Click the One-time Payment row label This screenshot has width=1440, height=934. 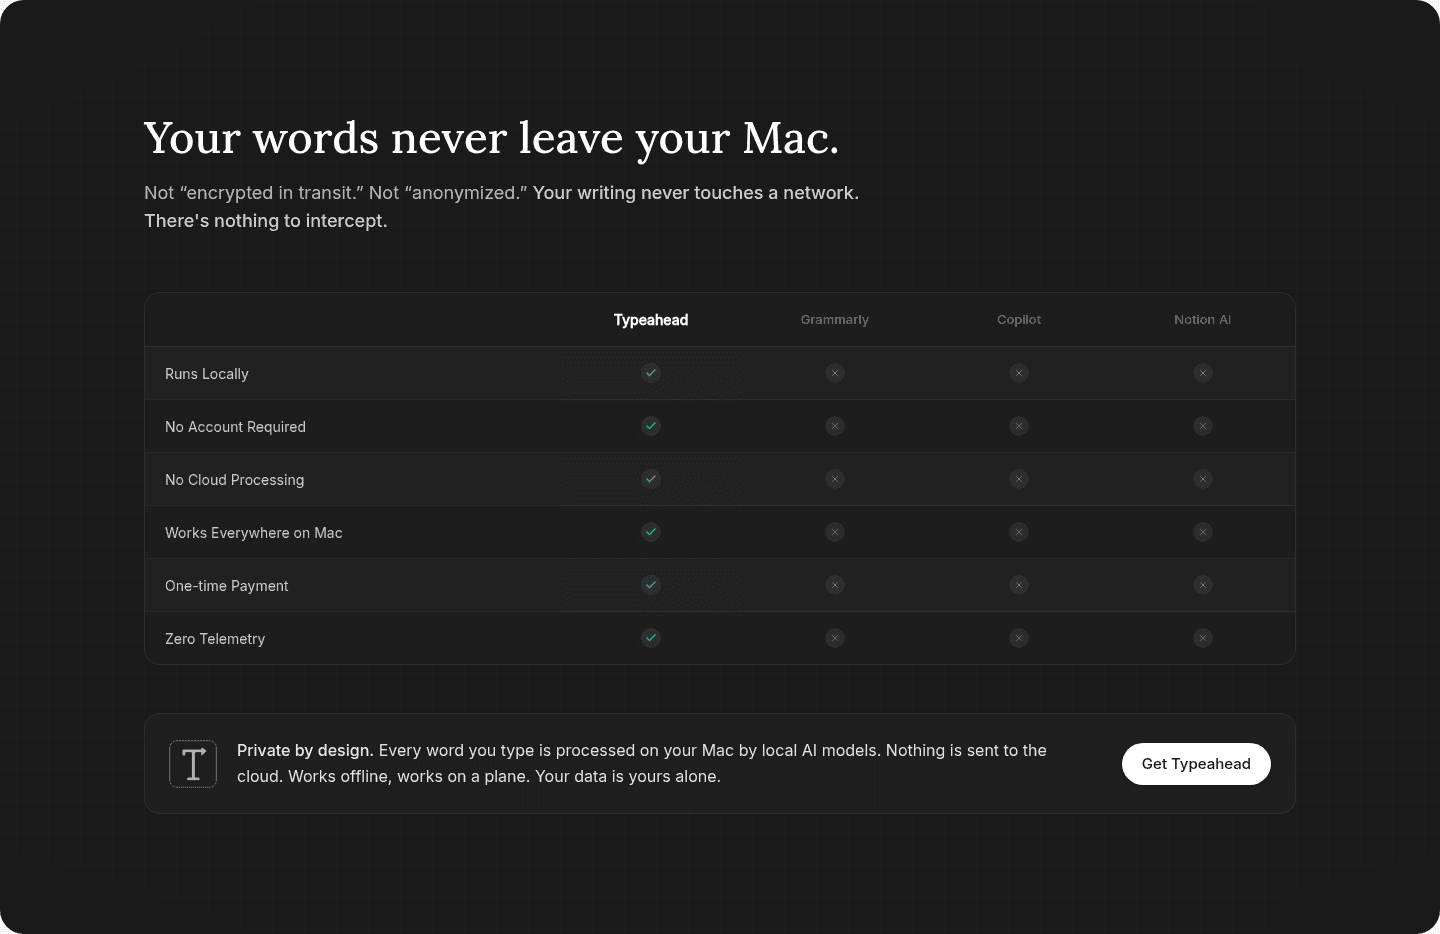pos(227,586)
